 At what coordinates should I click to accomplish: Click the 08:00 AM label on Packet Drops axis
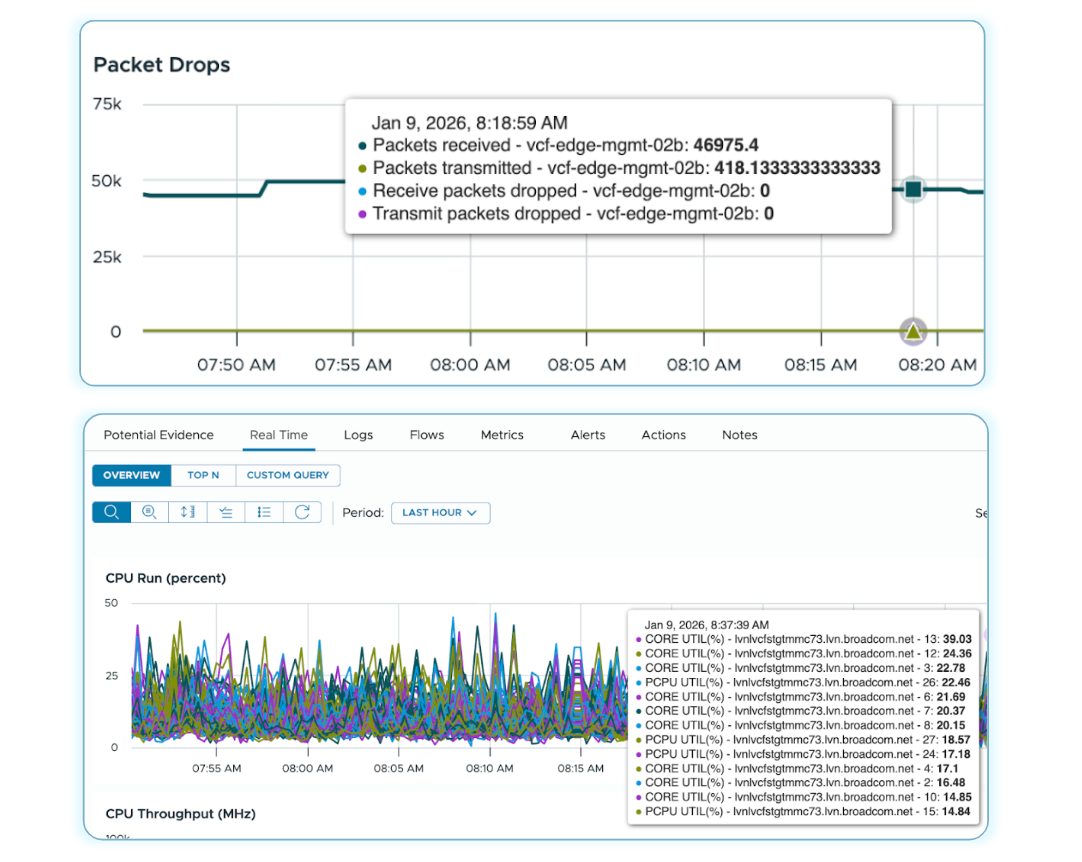pos(470,364)
